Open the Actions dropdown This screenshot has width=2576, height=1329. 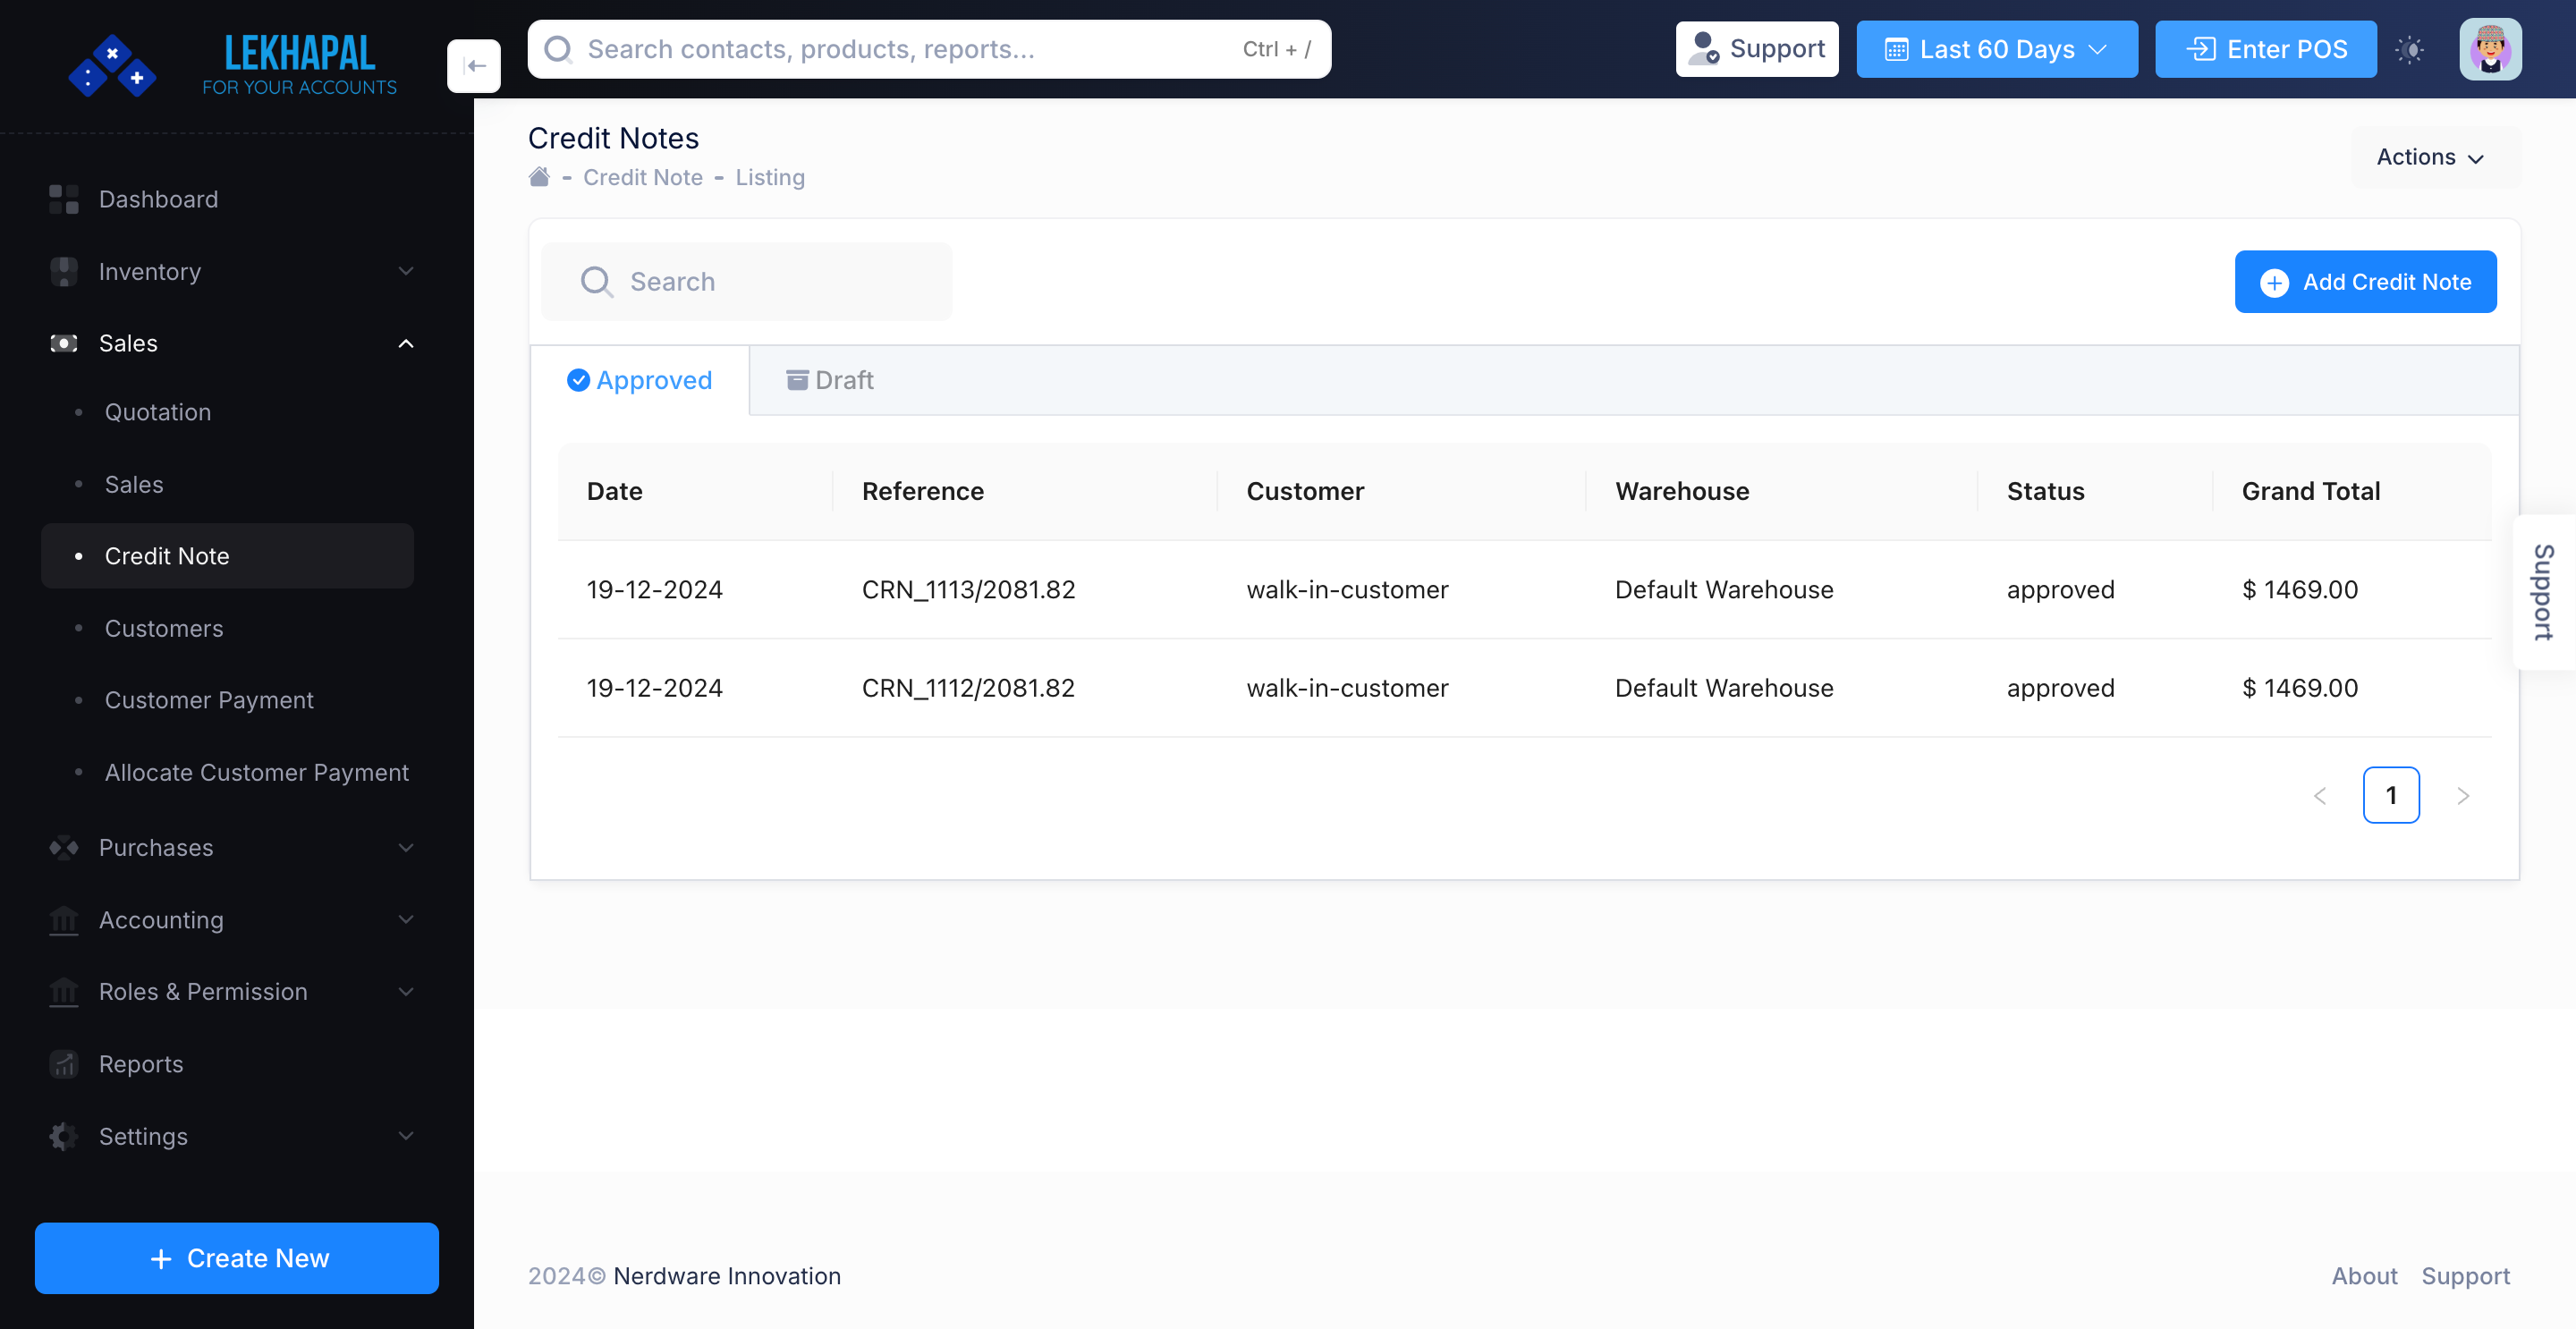2430,157
